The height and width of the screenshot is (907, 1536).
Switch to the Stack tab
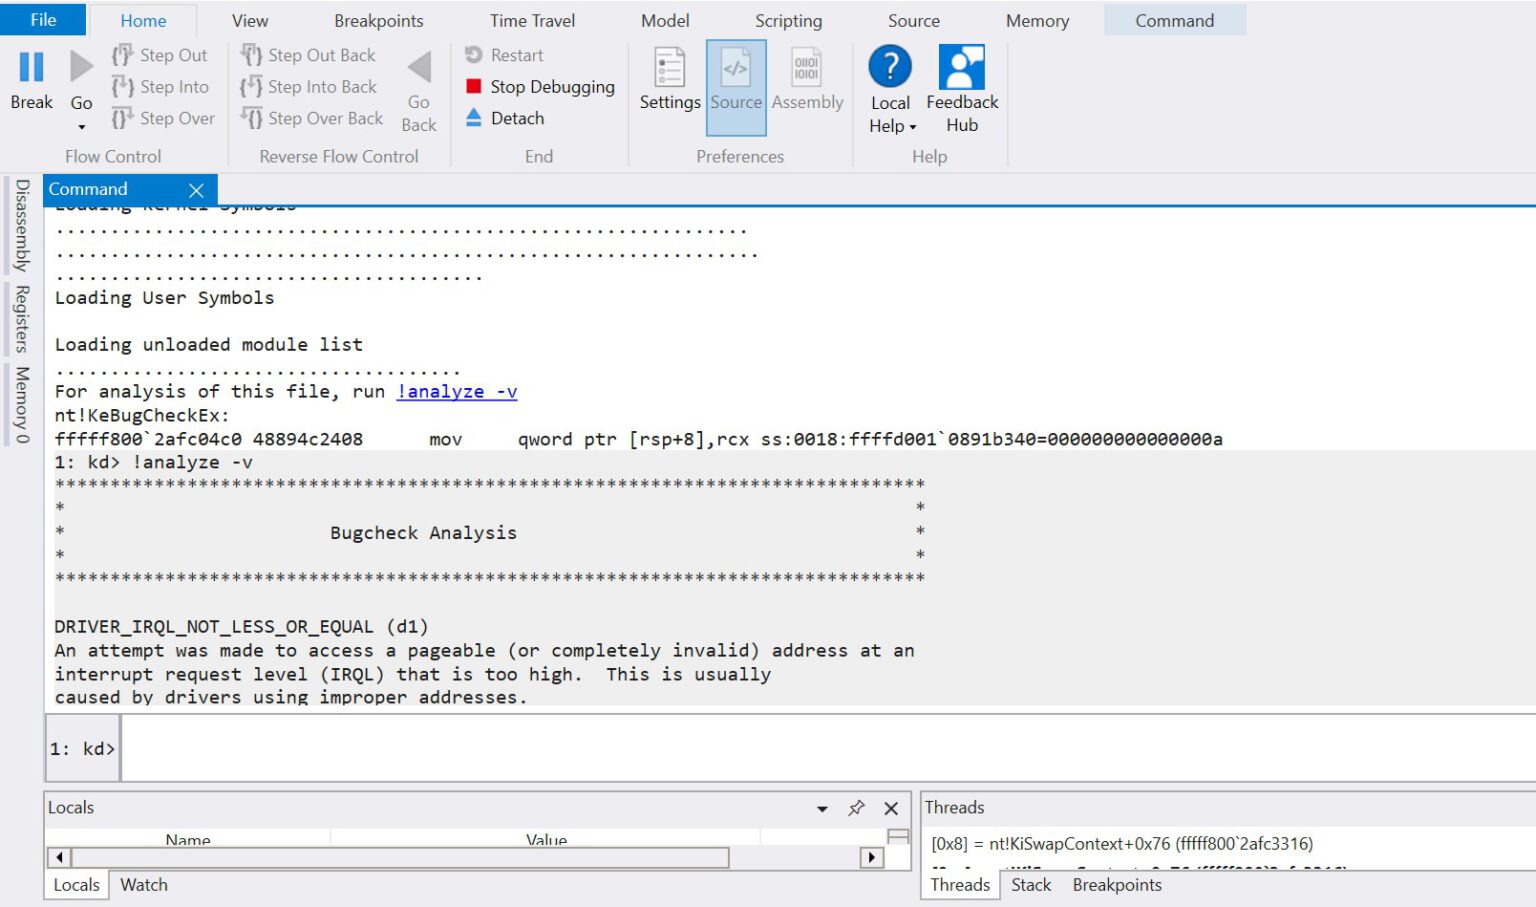coord(1031,885)
